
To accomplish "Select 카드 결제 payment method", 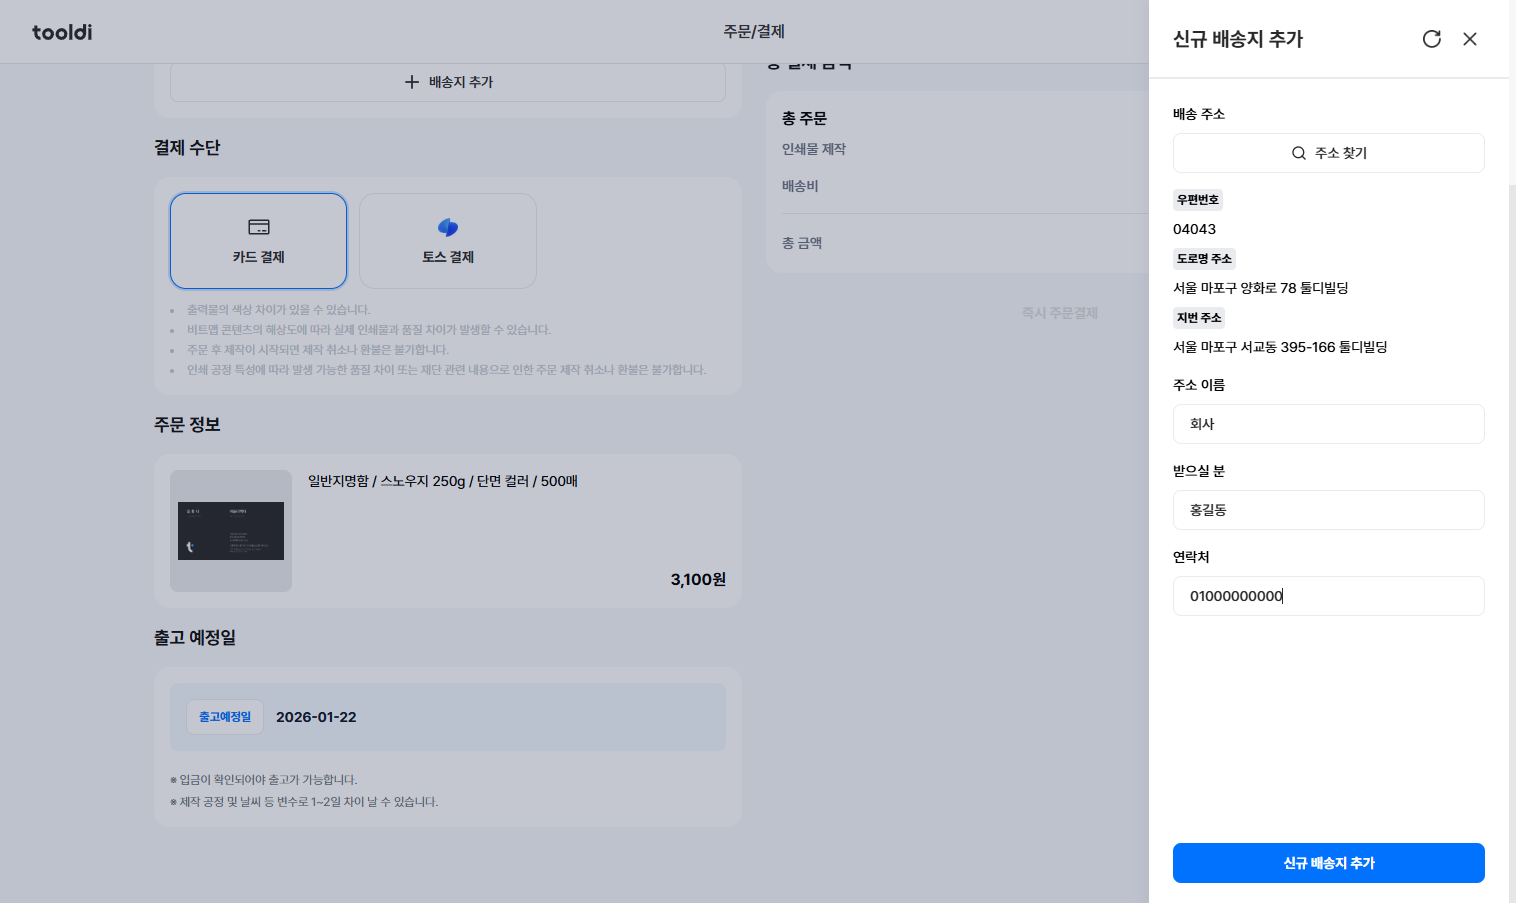I will tap(258, 241).
